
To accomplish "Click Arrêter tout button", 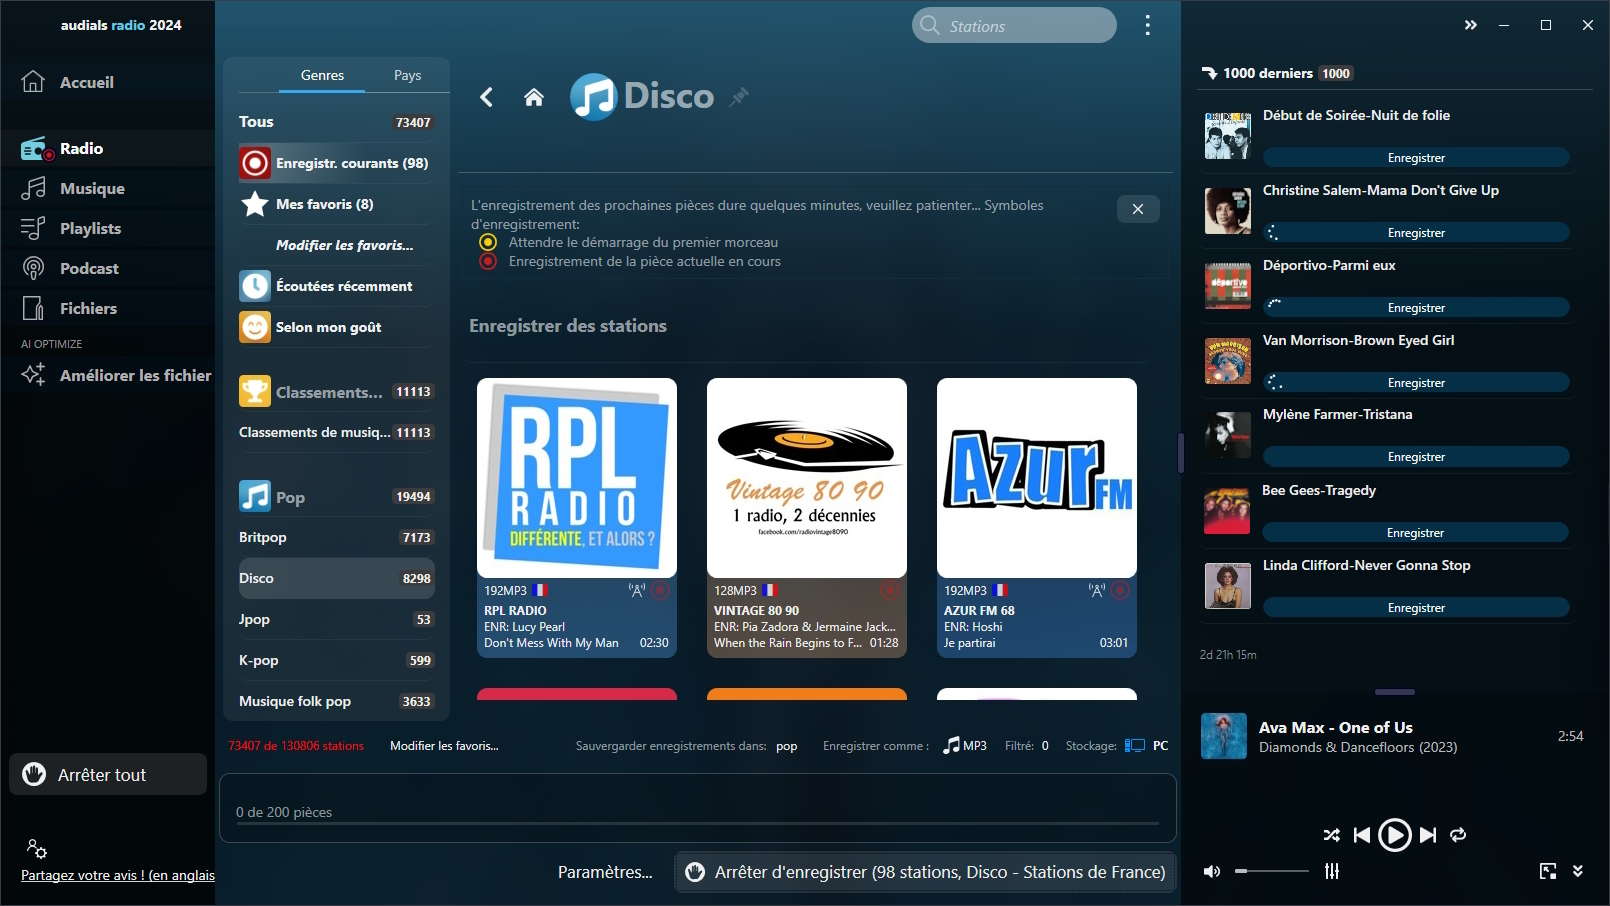I will (x=108, y=775).
